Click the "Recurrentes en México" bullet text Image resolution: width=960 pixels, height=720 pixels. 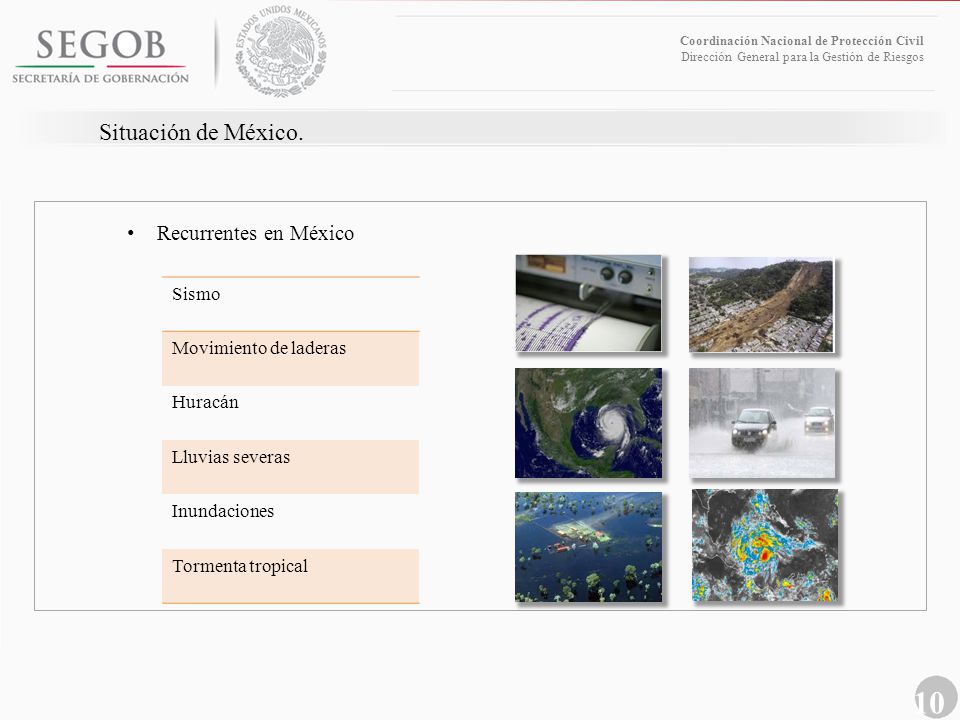pyautogui.click(x=255, y=233)
